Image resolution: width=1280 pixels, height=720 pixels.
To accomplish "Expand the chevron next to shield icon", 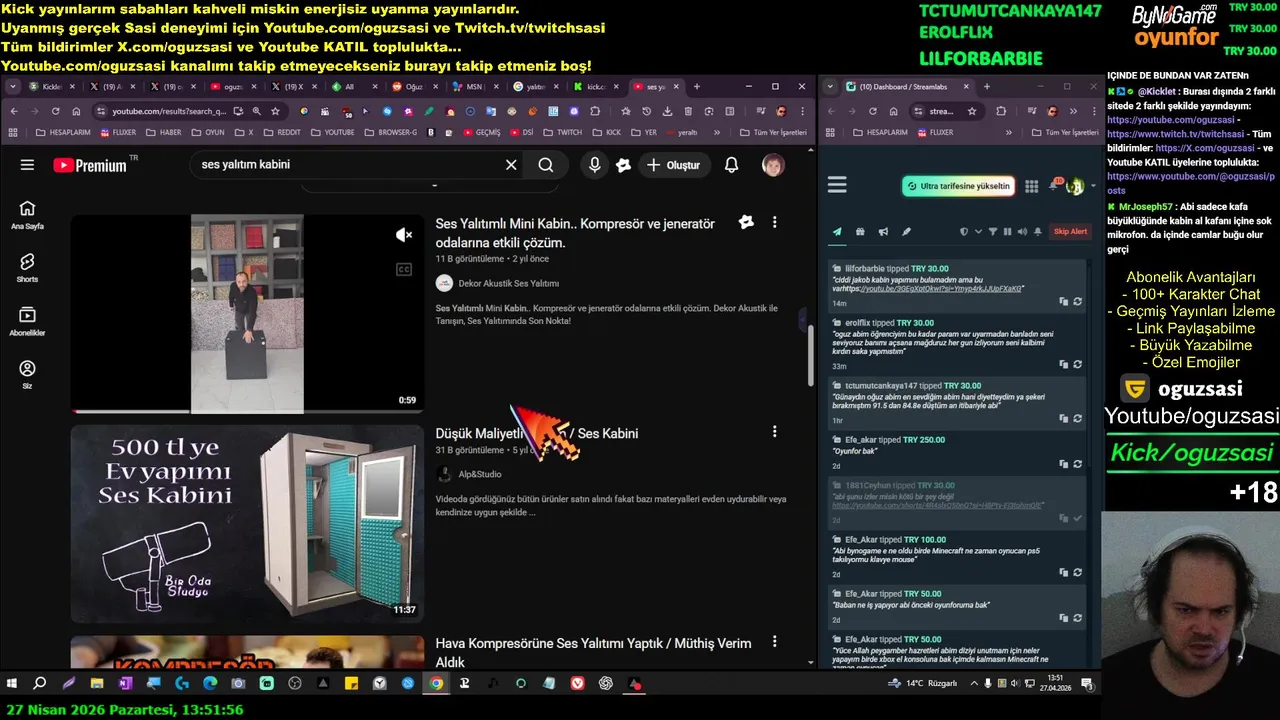I will click(x=978, y=232).
